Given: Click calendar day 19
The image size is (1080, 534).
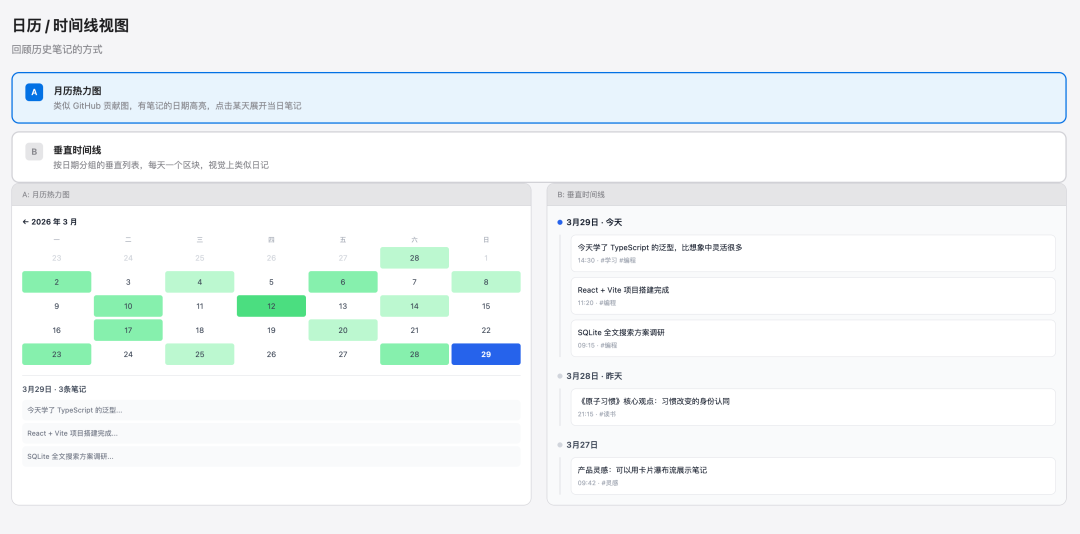Looking at the screenshot, I should click(271, 330).
